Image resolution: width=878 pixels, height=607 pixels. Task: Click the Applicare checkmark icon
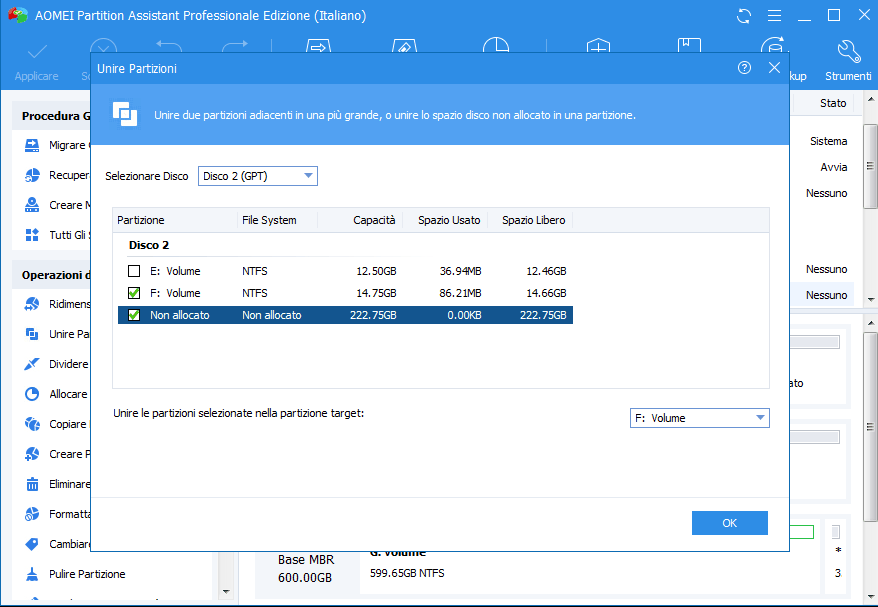pos(36,51)
